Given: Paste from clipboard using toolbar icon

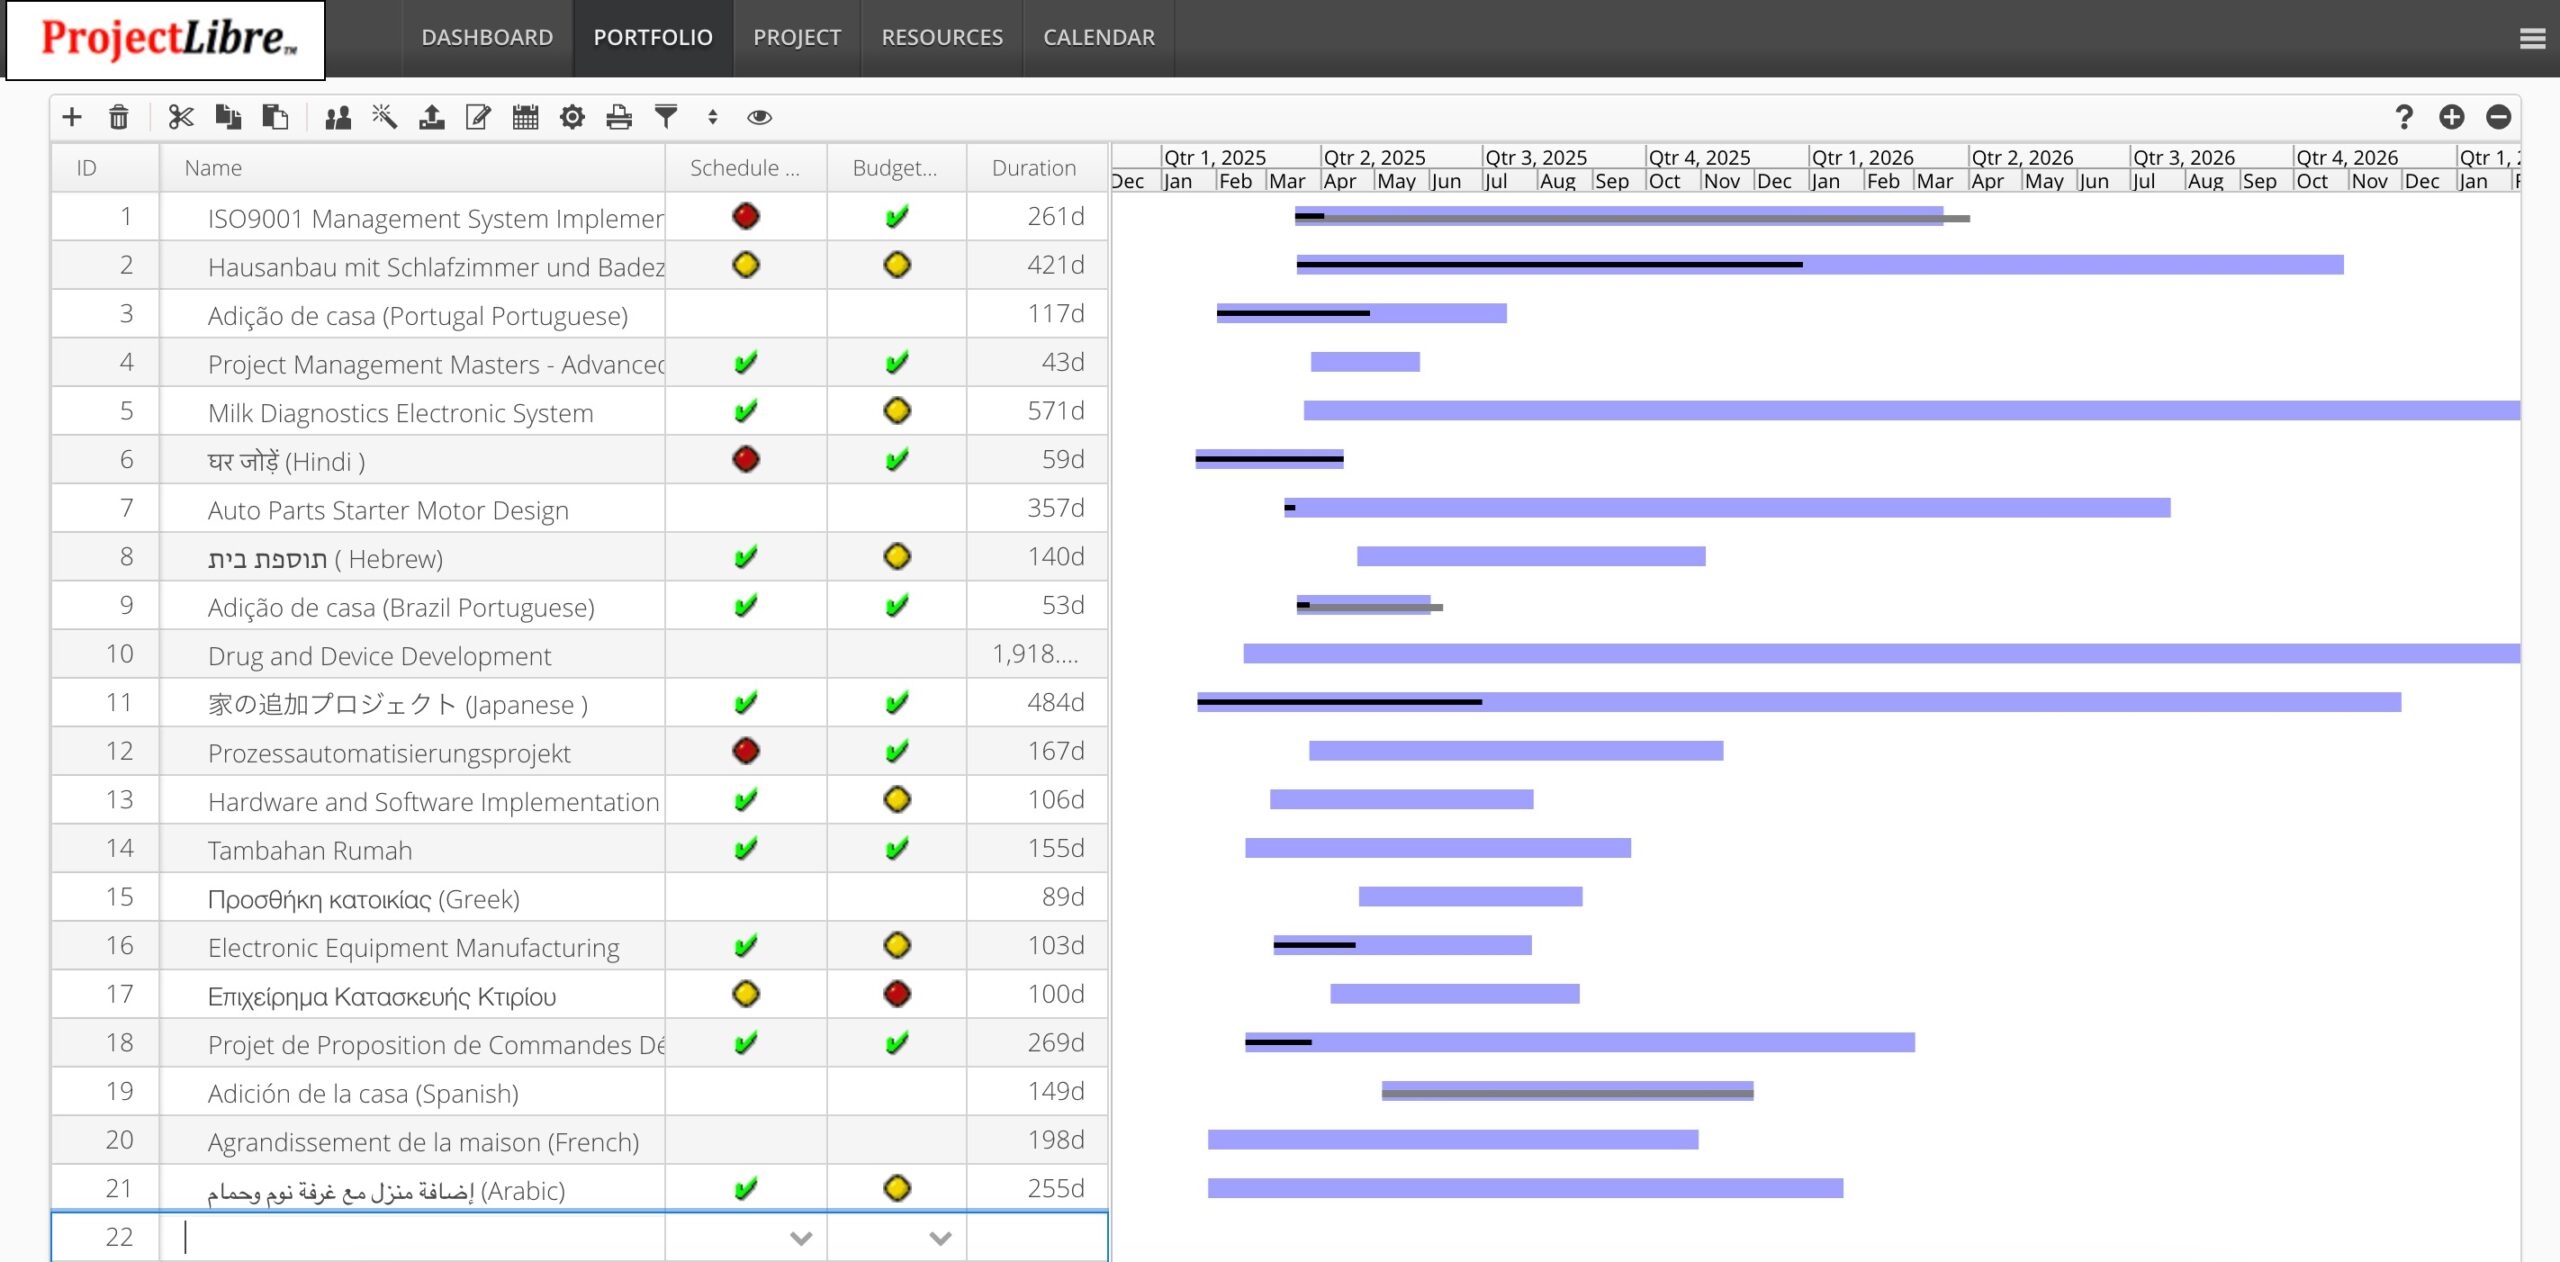Looking at the screenshot, I should 276,117.
